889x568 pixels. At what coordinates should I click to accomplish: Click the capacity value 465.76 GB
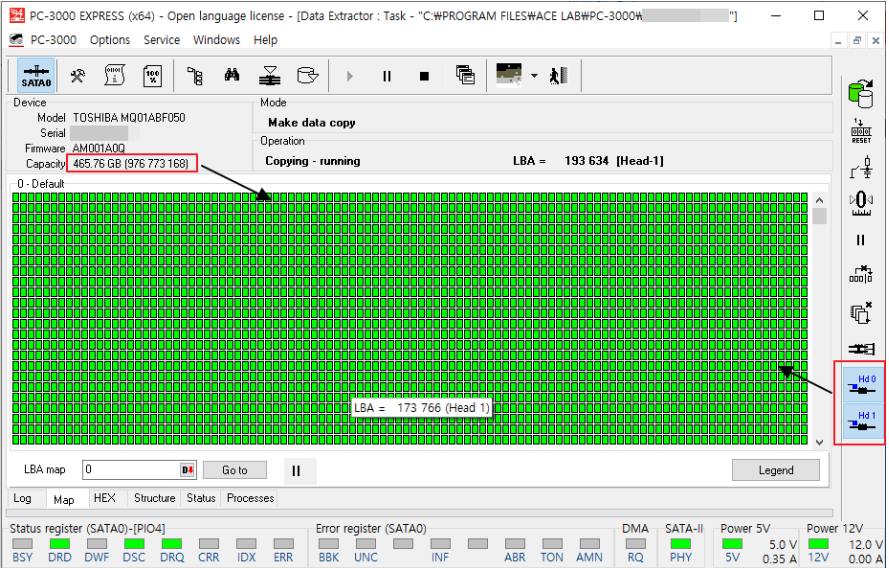tap(131, 164)
